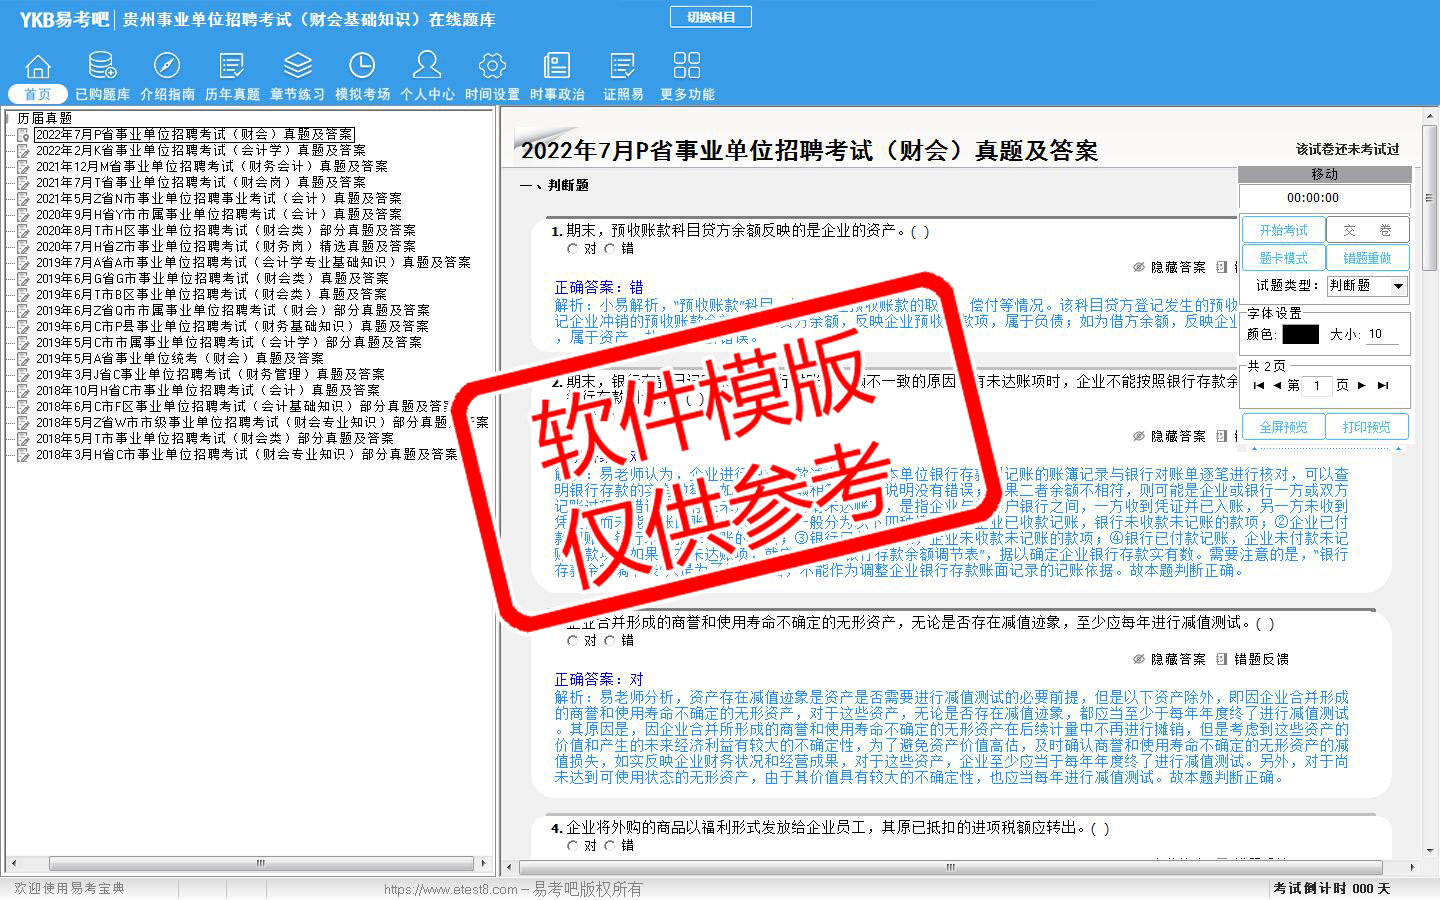1440x900 pixels.
Task: Click the 切换科目 switch subject button
Action: point(711,17)
